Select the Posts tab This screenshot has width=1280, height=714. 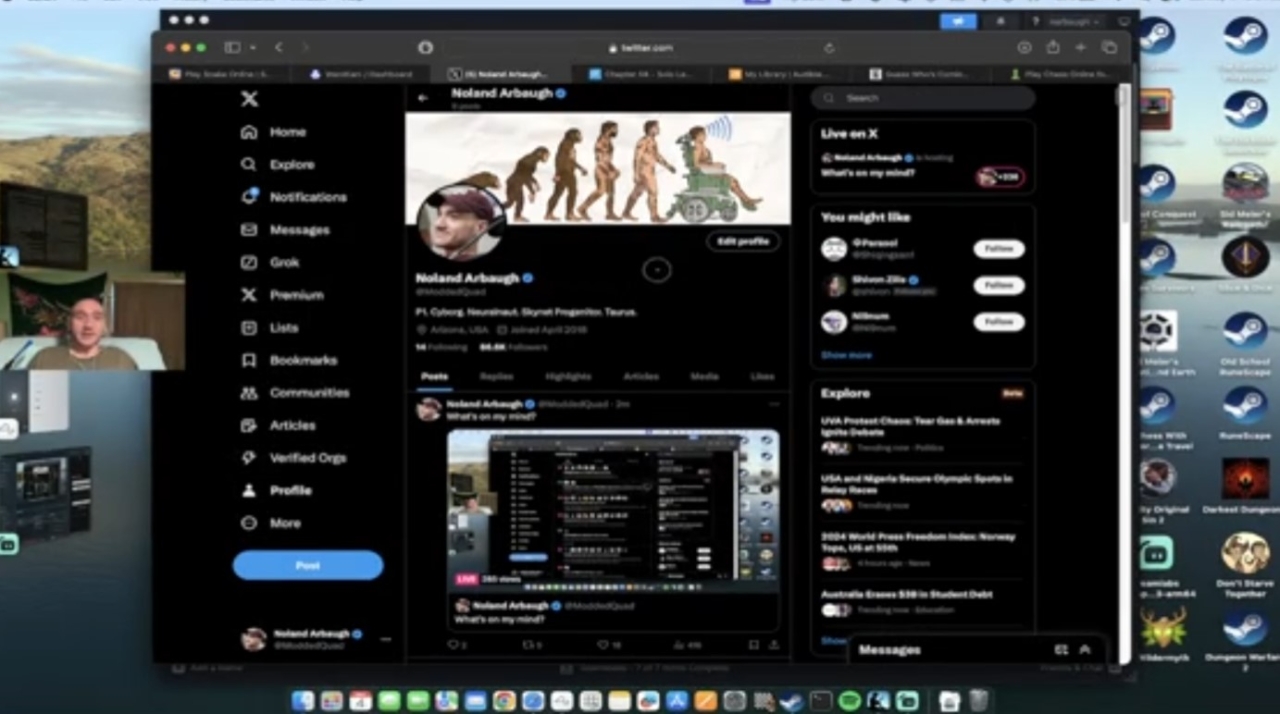(x=434, y=377)
